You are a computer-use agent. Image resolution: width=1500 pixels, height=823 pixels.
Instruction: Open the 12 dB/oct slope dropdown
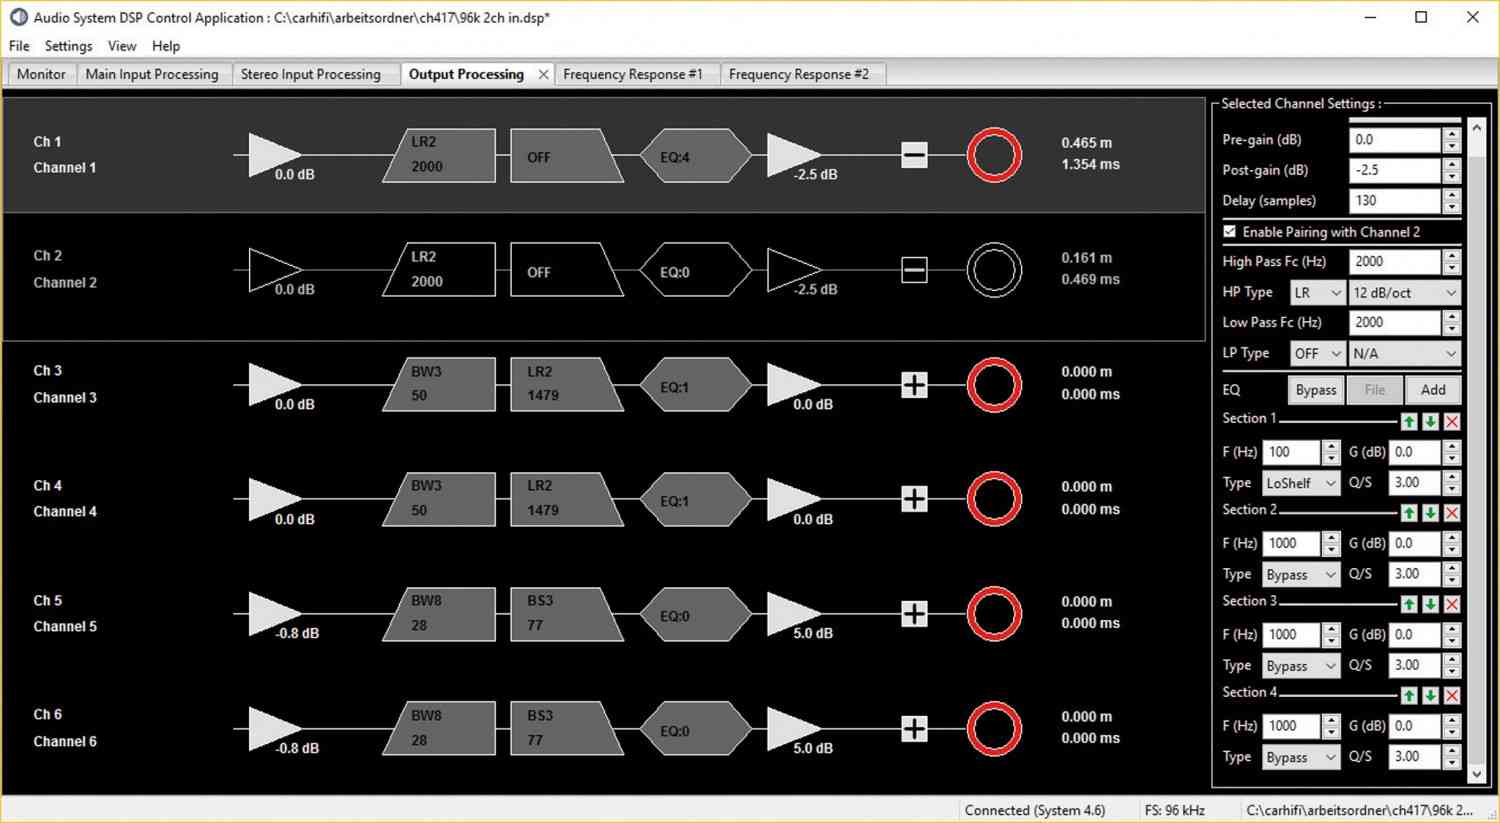point(1404,292)
